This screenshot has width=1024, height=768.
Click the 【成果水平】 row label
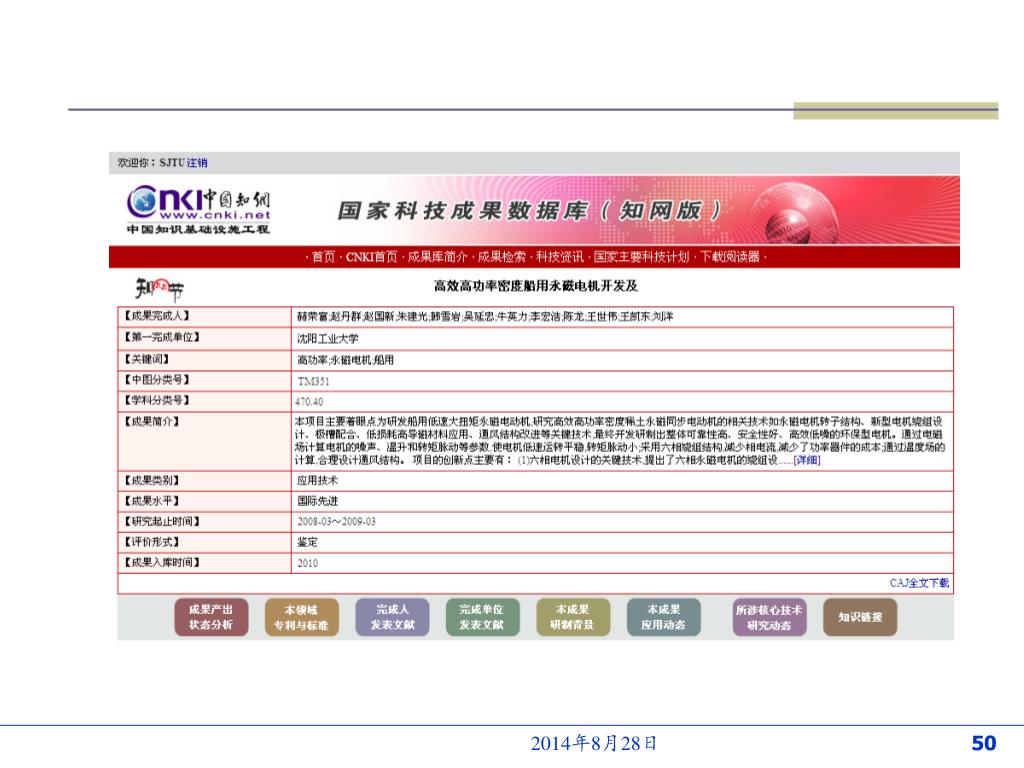(152, 501)
